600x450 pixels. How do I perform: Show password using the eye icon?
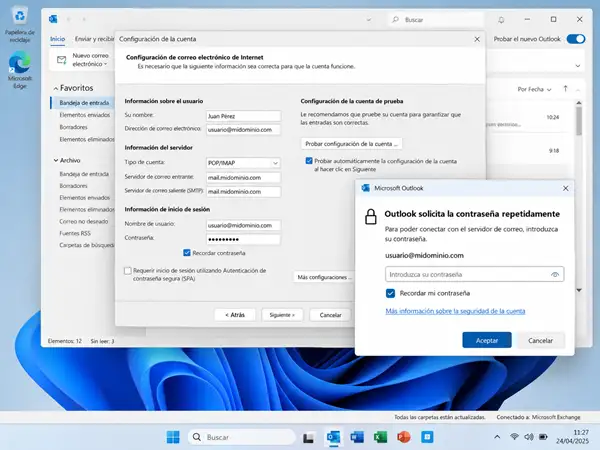[x=555, y=274]
